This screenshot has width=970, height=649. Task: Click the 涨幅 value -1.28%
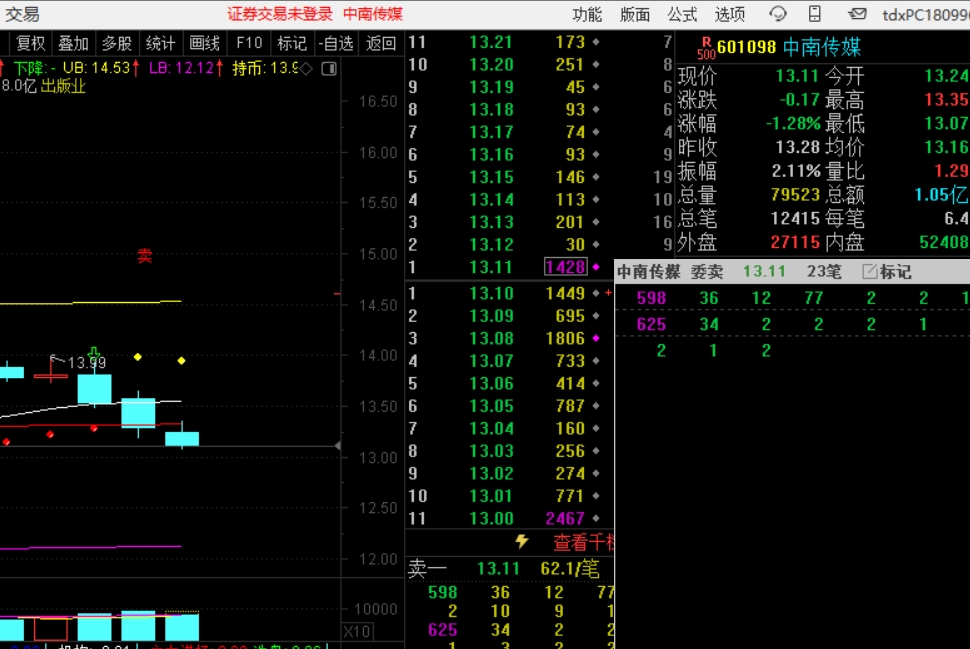(793, 124)
